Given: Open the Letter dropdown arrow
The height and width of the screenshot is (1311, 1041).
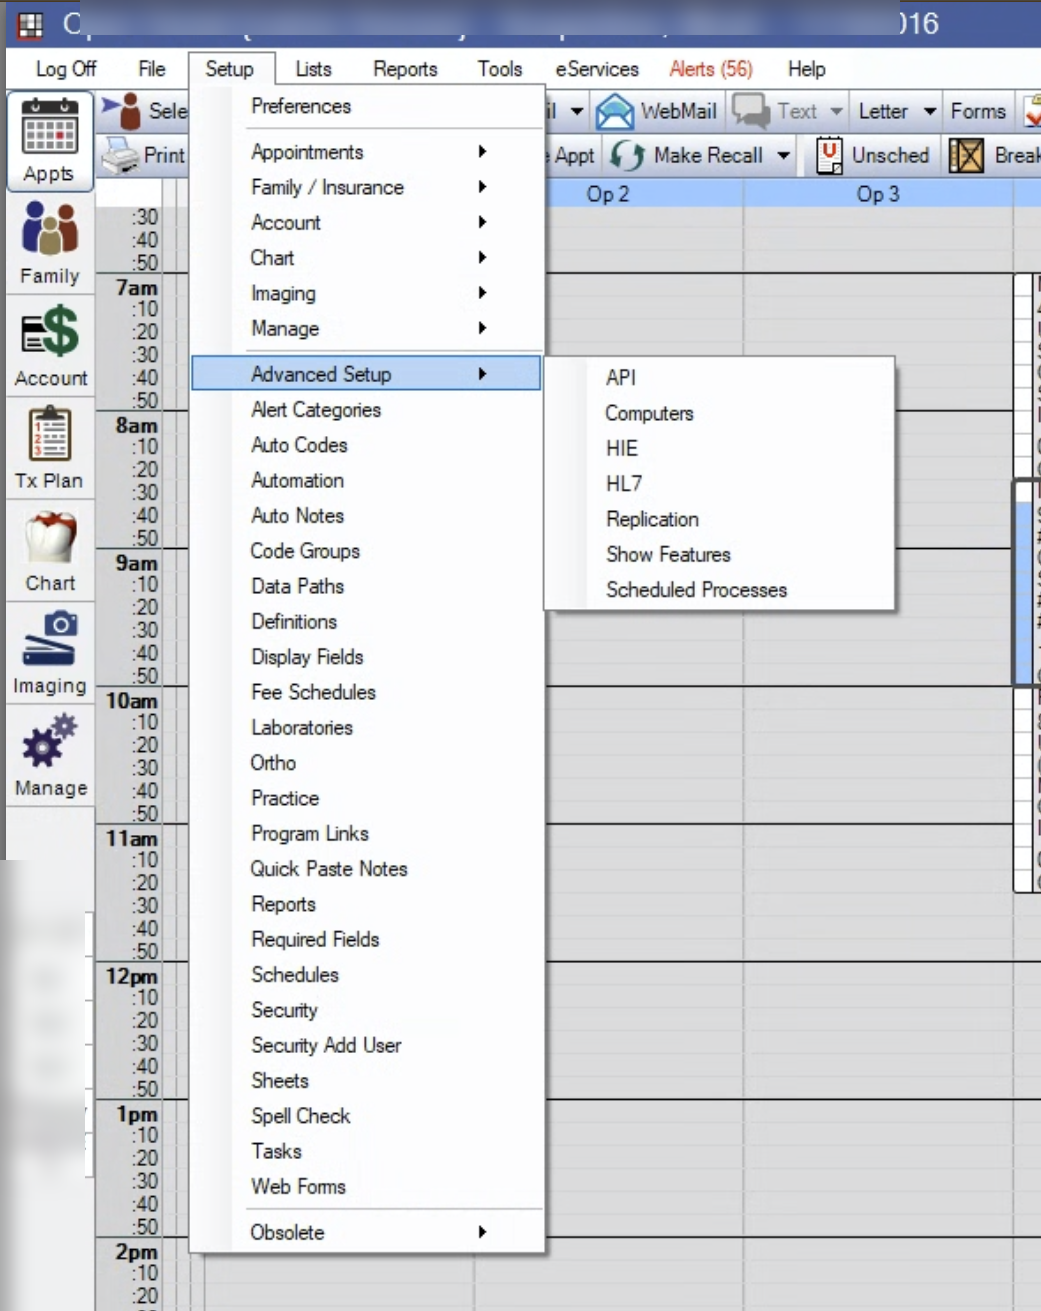Looking at the screenshot, I should (x=930, y=111).
